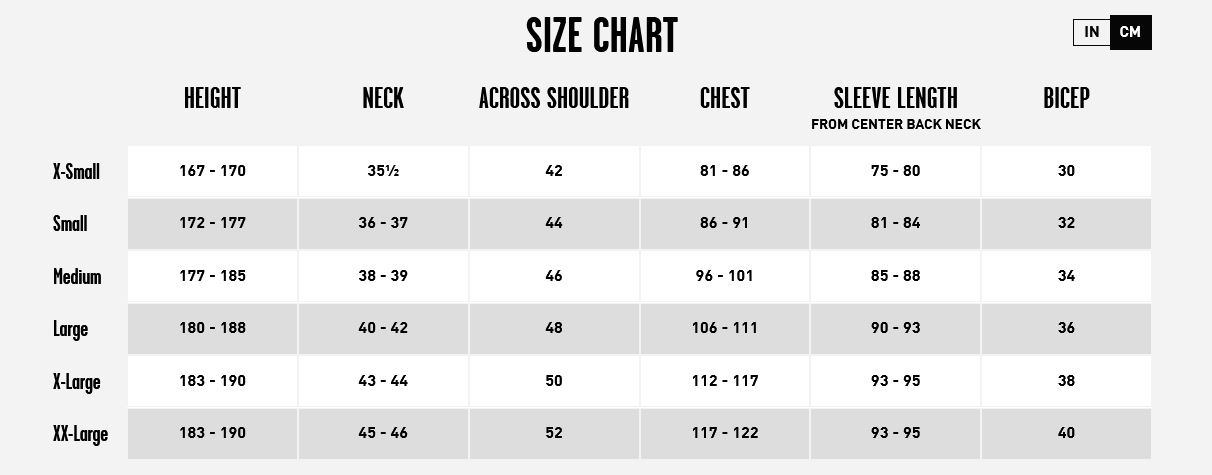Image resolution: width=1212 pixels, height=475 pixels.
Task: Click the Chest column header
Action: pos(724,98)
